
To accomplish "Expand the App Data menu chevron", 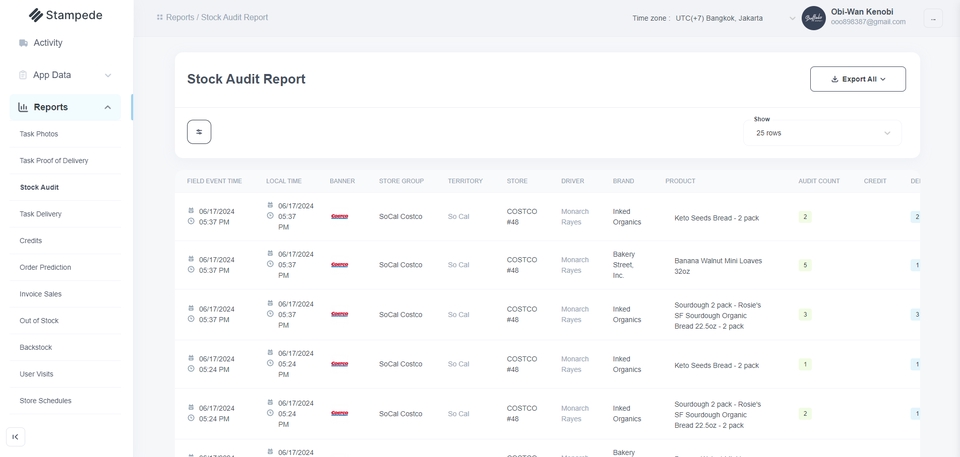I will (108, 75).
